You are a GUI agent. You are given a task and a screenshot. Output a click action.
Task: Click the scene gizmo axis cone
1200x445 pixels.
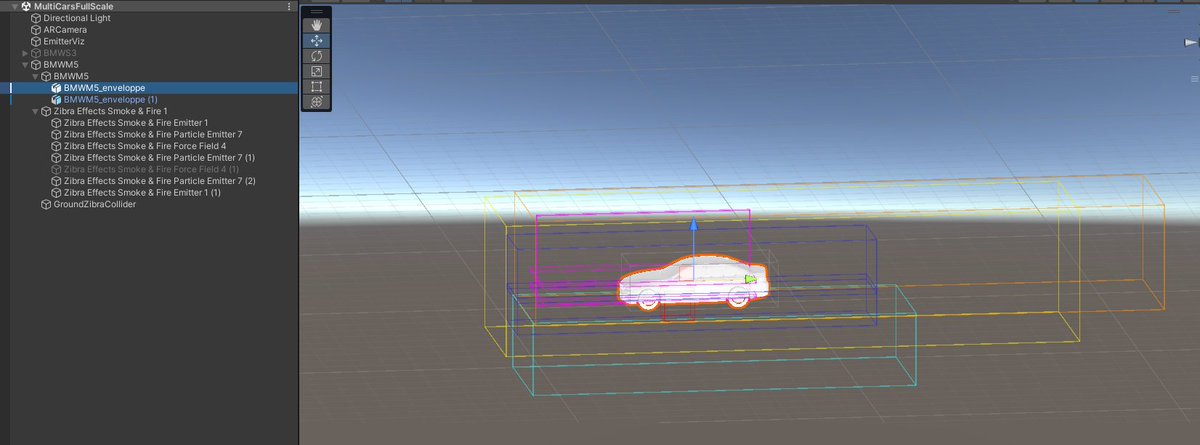click(1189, 42)
